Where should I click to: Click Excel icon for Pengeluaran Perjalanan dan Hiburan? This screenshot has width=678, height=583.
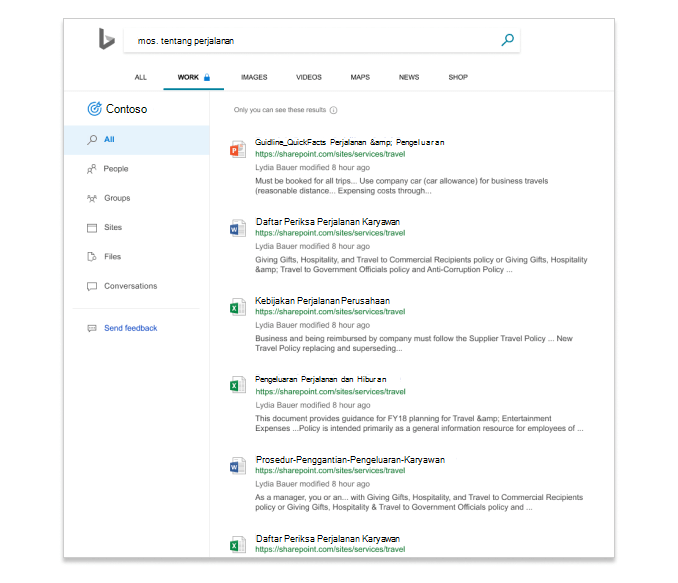(238, 385)
